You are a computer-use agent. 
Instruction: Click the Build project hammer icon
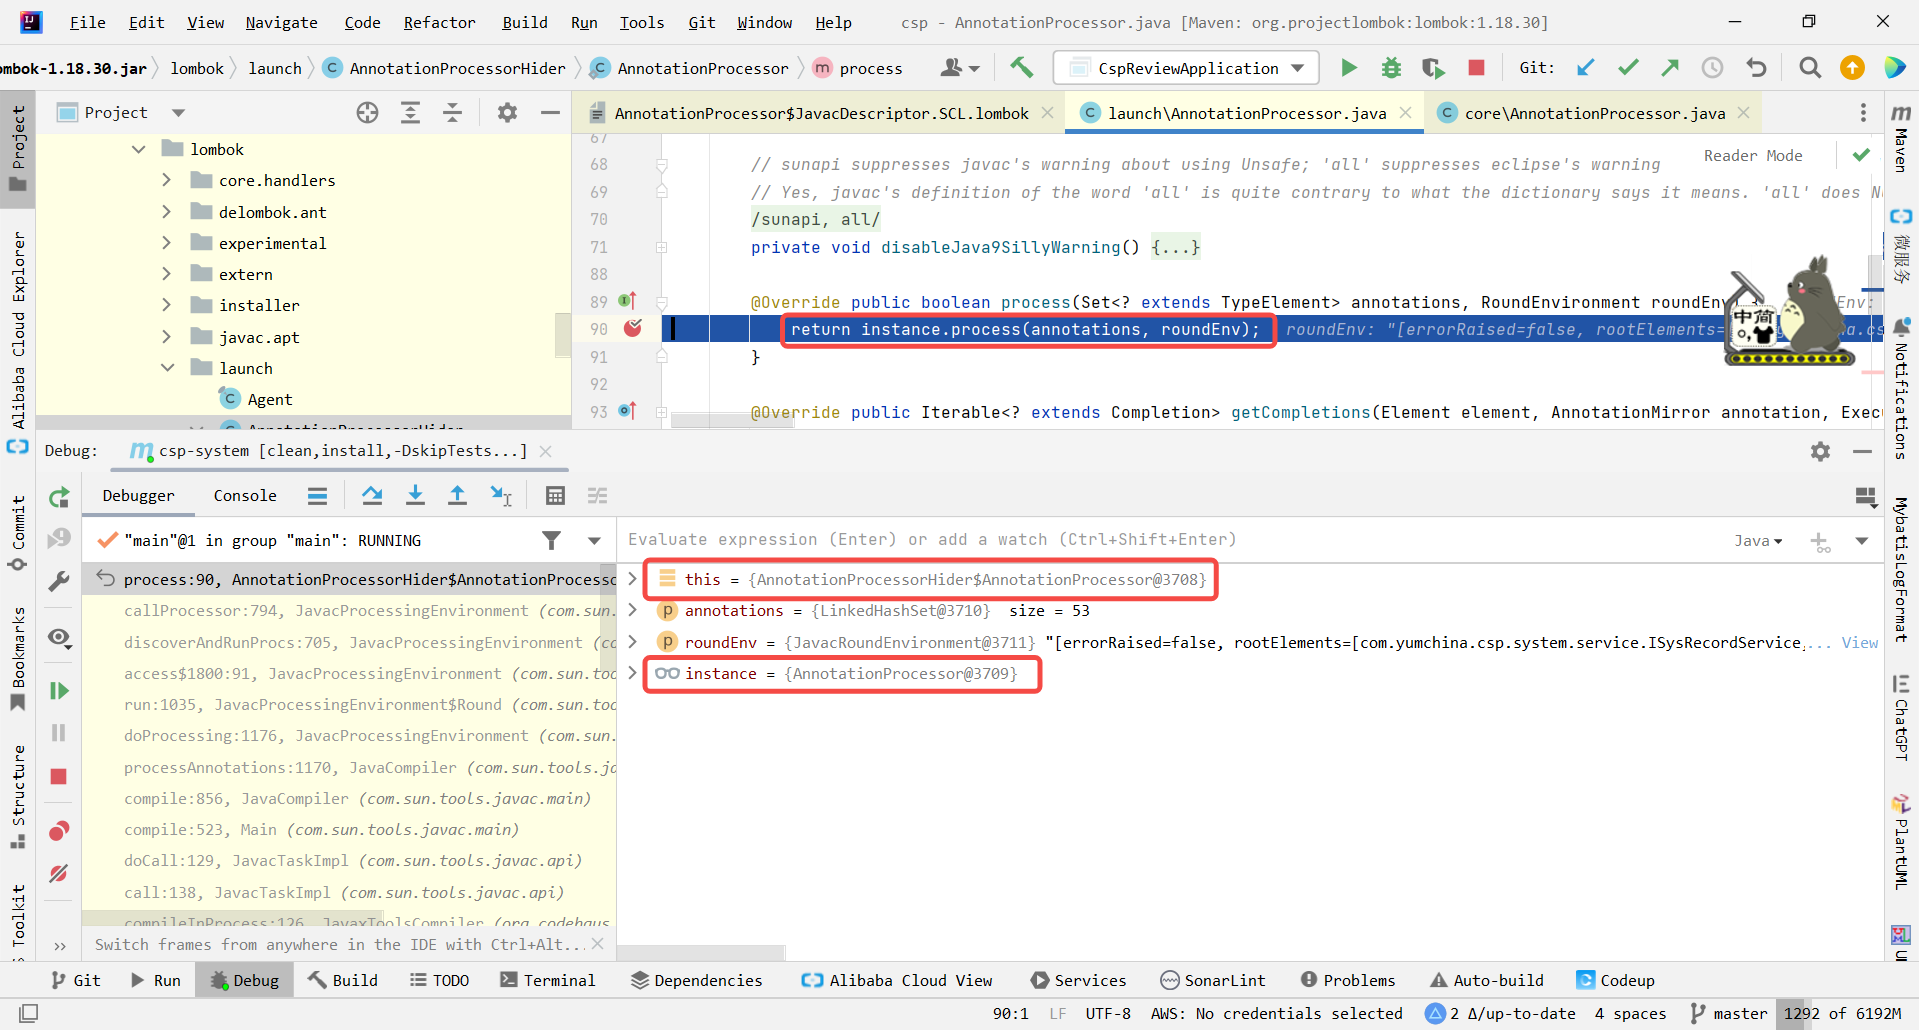(1021, 67)
